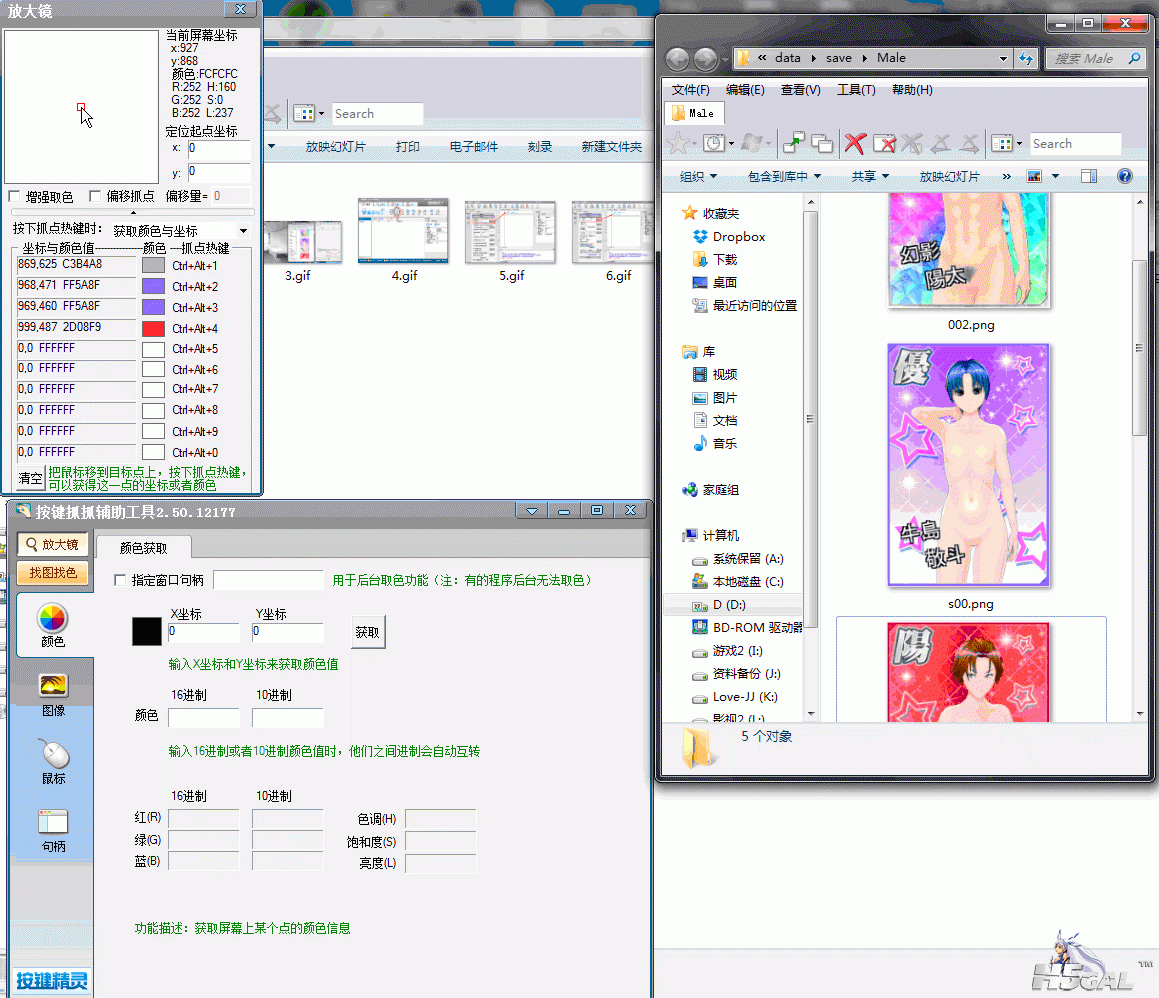Click the thumbnail view change icon
1159x998 pixels.
(1034, 176)
